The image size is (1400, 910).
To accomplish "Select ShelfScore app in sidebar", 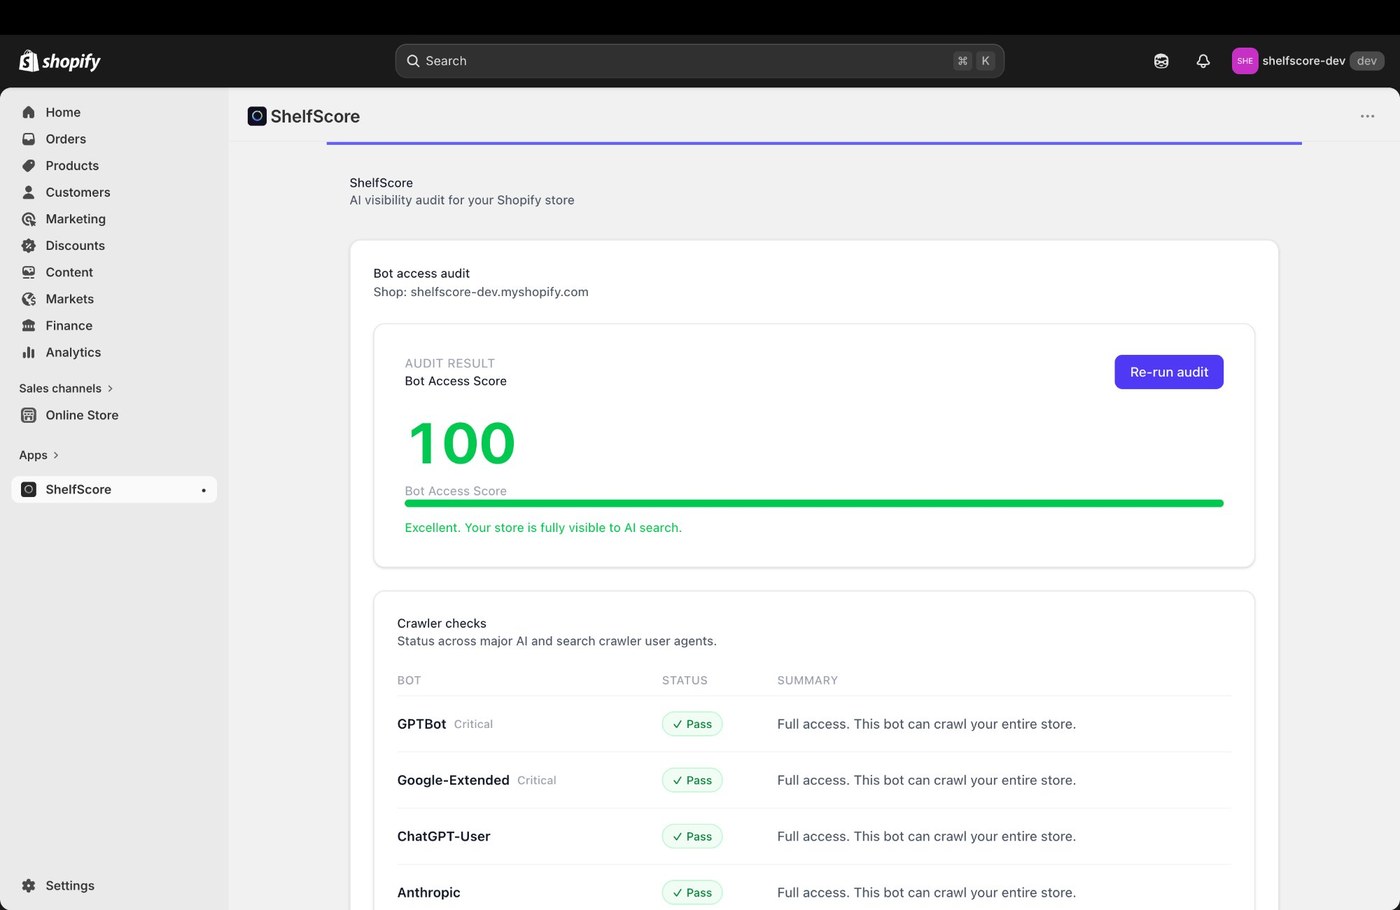I will 114,490.
